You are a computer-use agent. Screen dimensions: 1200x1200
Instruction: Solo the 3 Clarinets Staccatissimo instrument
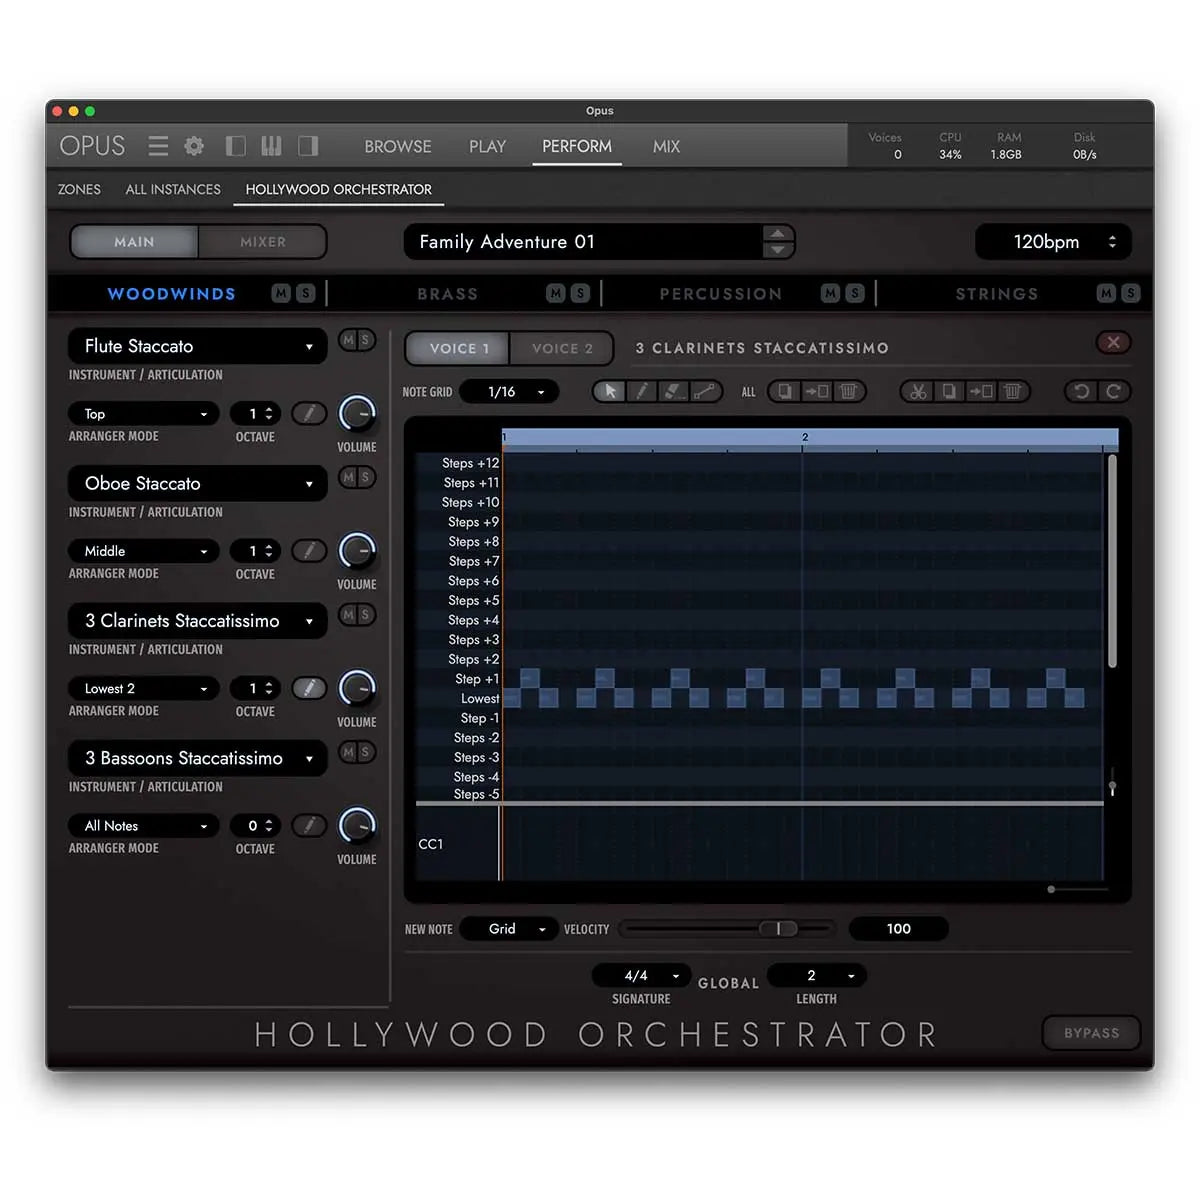[364, 615]
